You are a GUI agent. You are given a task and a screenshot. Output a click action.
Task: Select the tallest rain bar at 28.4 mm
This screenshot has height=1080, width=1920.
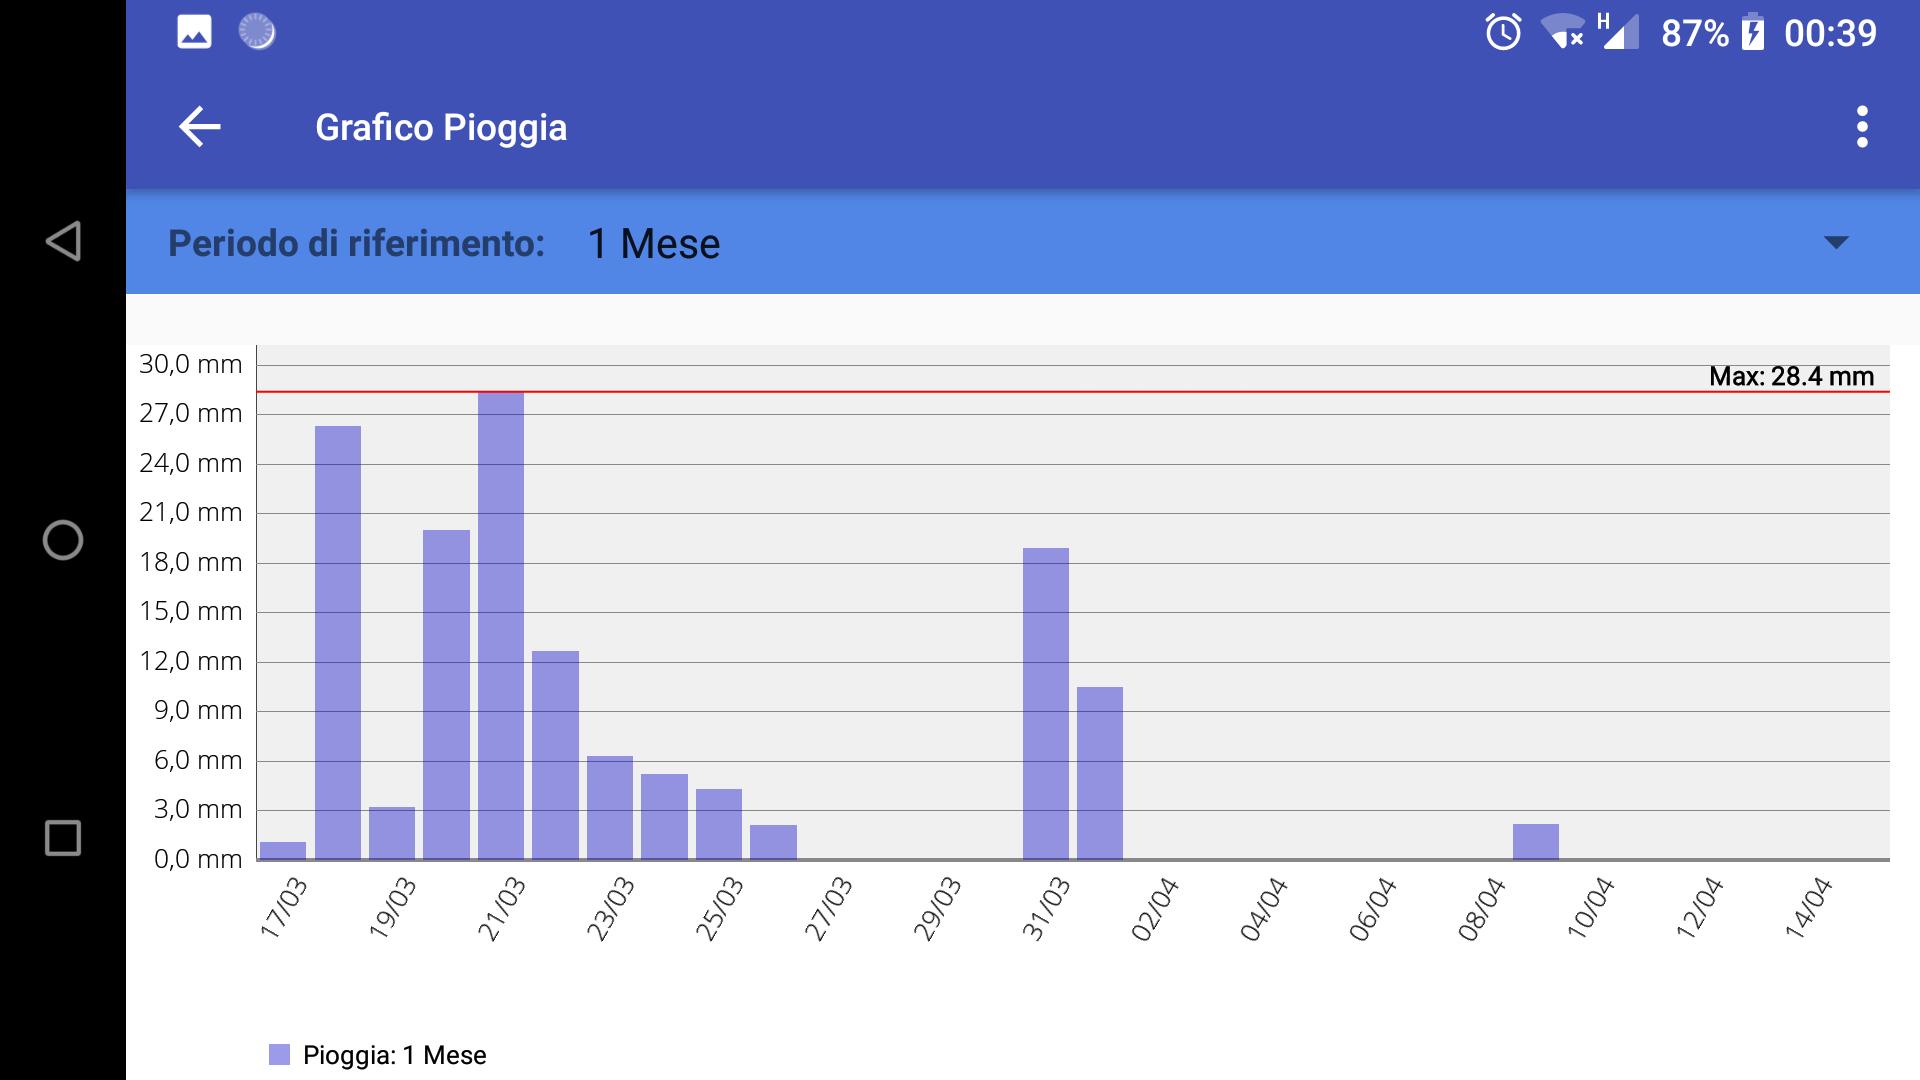click(501, 626)
